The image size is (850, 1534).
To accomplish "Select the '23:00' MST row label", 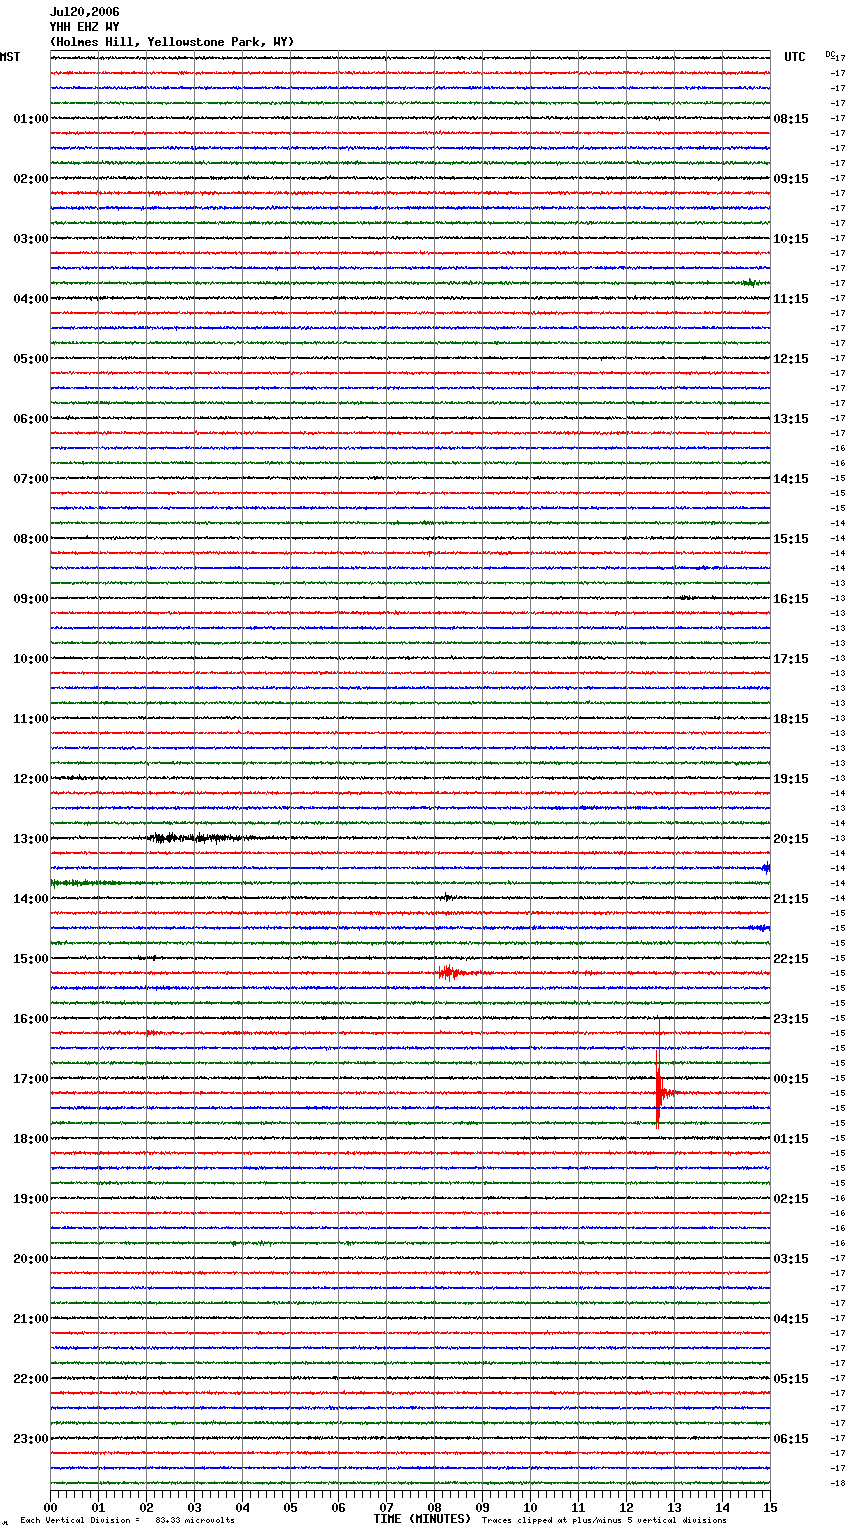I will [x=31, y=1439].
